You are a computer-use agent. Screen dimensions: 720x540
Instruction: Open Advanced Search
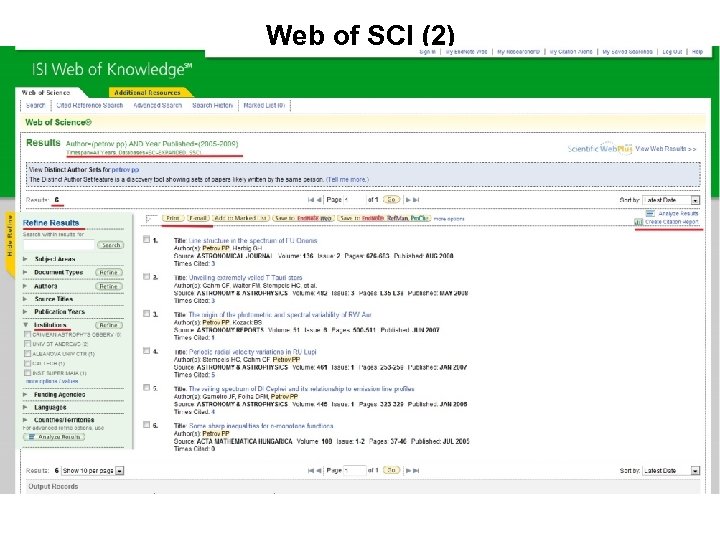point(158,106)
